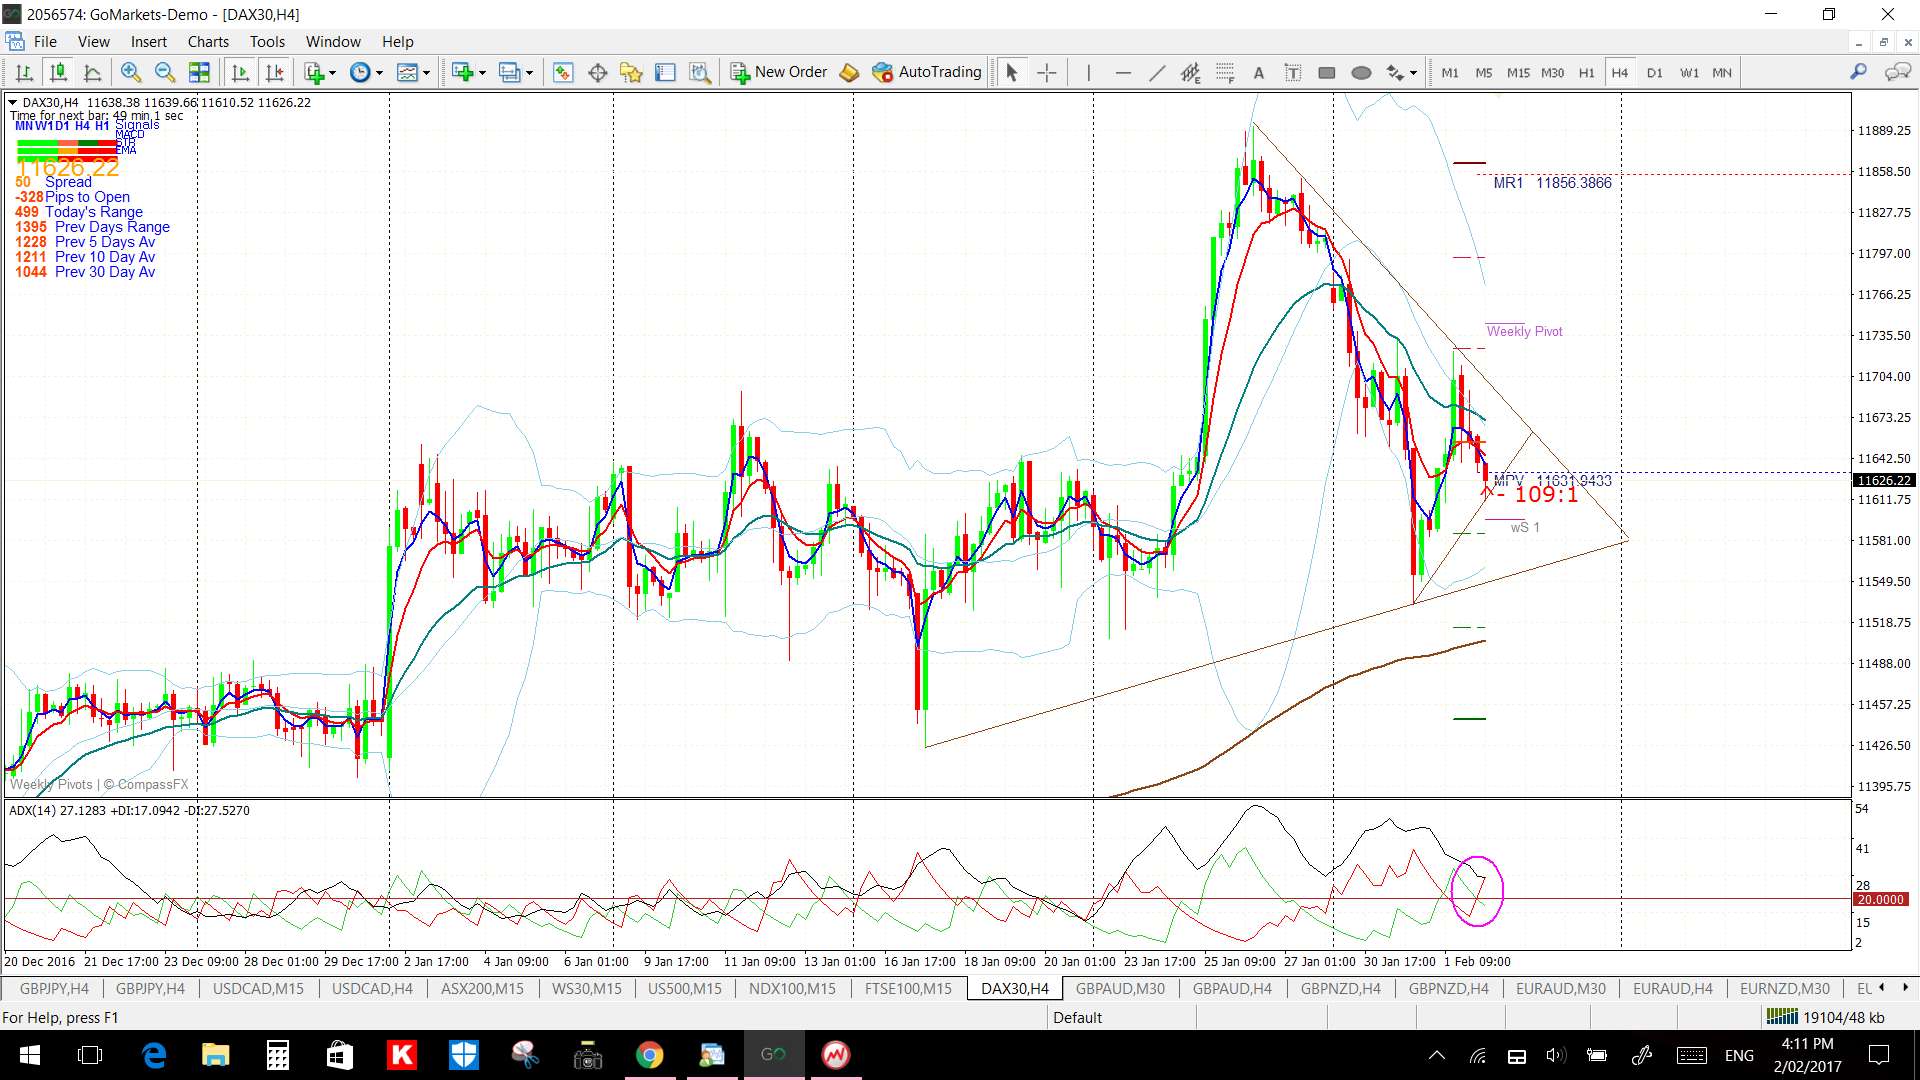
Task: Switch timeframe to M30
Action: pyautogui.click(x=1552, y=72)
